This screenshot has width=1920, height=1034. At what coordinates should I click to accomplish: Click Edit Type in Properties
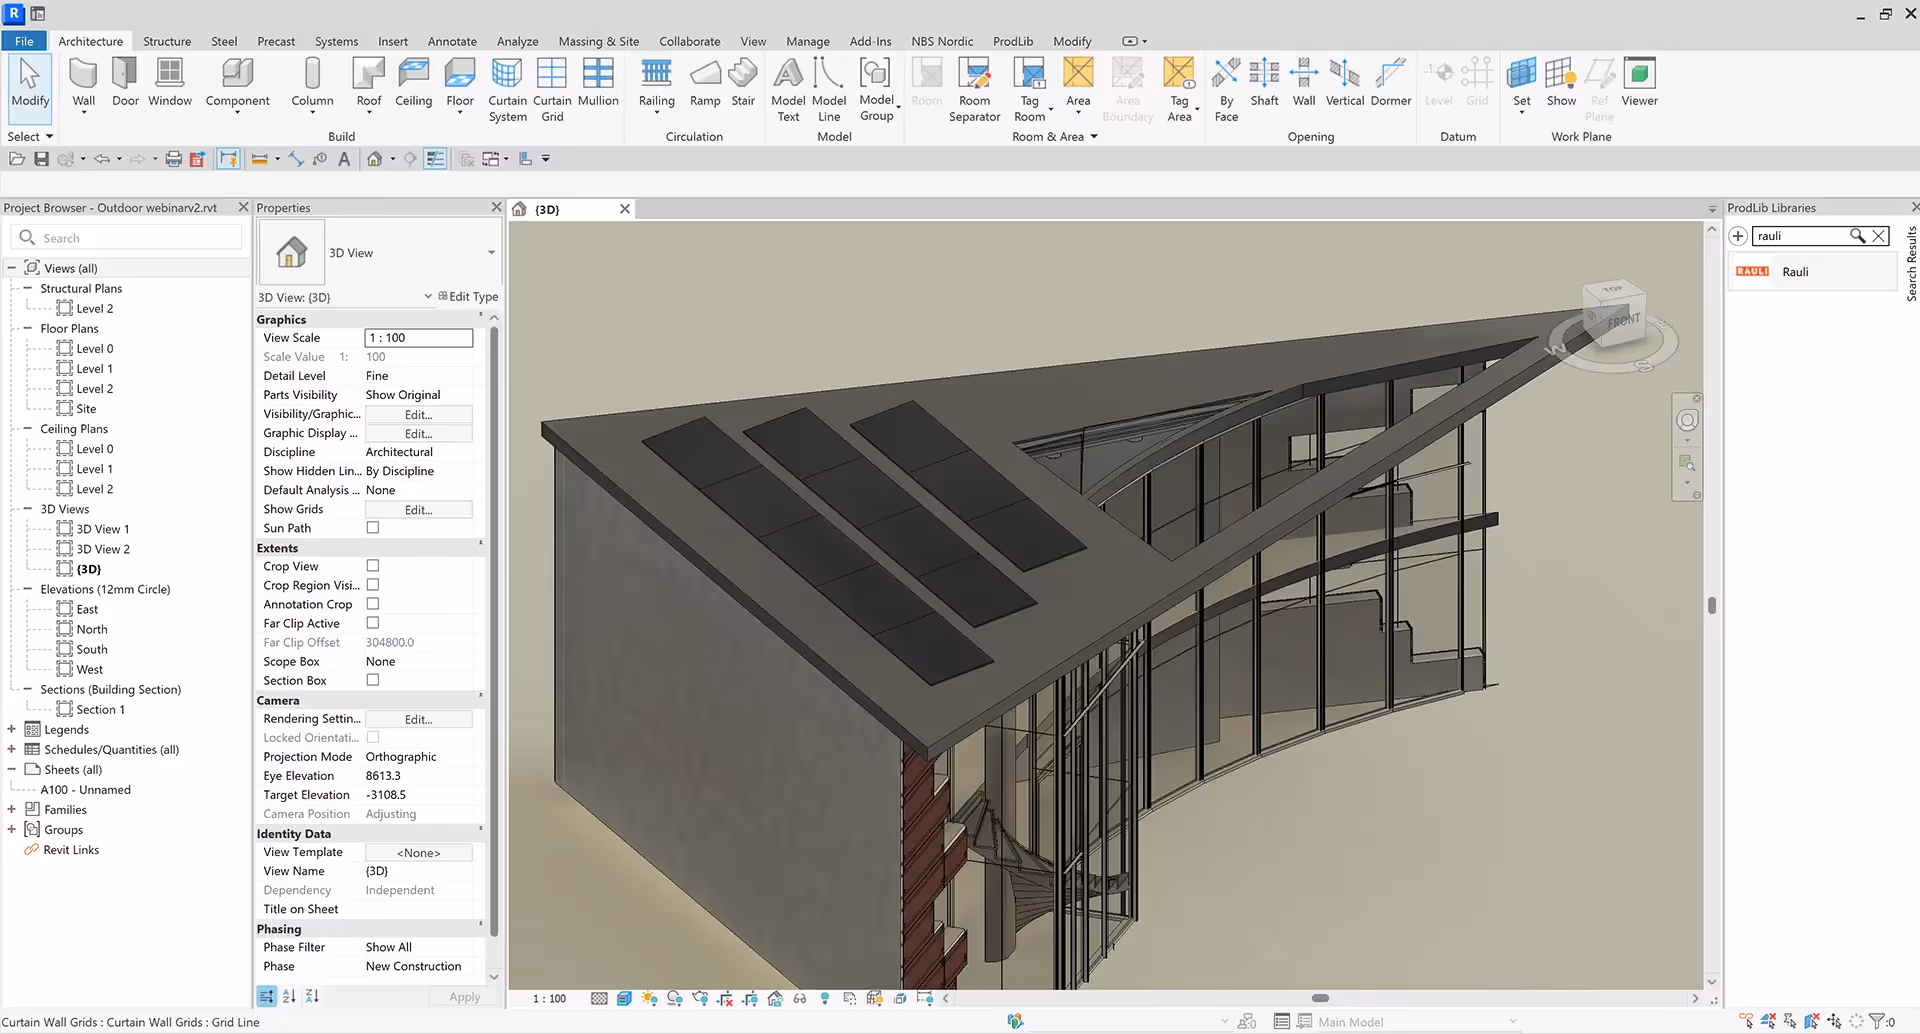(x=468, y=297)
